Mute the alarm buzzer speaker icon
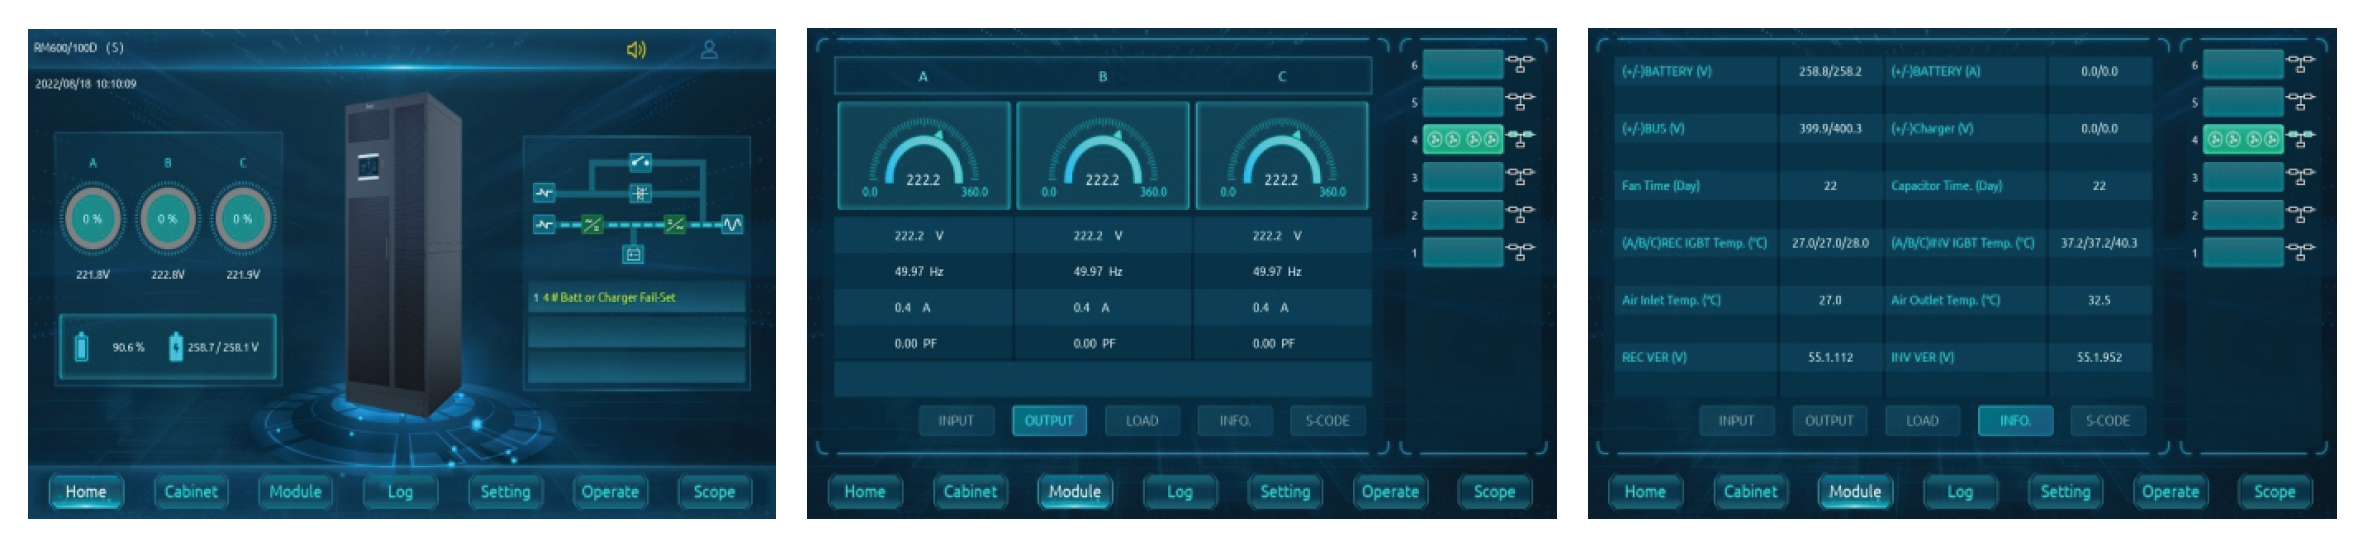Viewport: 2365px width, 545px height. coord(636,50)
